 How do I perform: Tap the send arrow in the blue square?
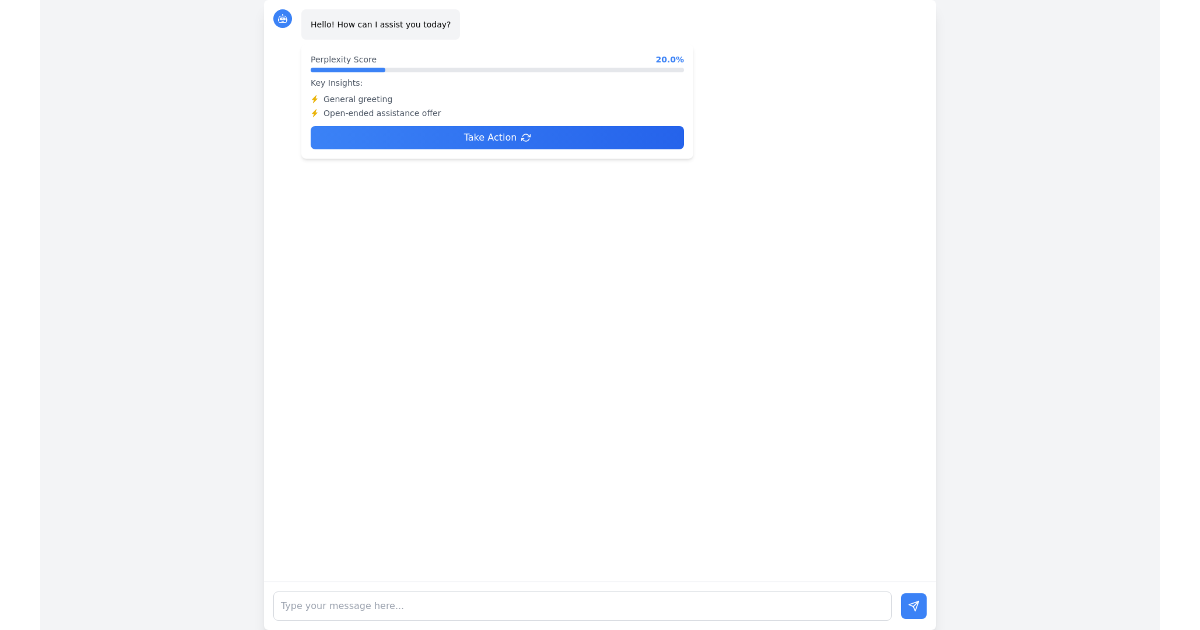tap(913, 606)
